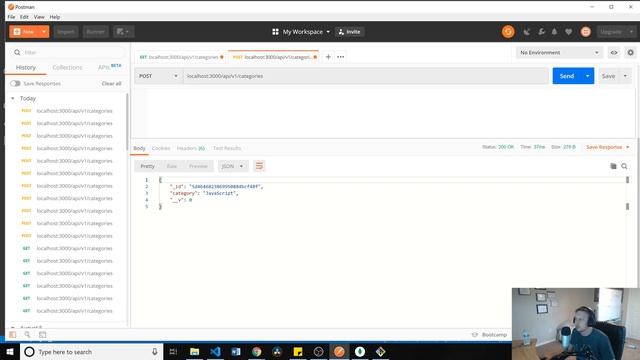Show the response Headers tab
Screen dimensions: 640x360
coord(191,148)
